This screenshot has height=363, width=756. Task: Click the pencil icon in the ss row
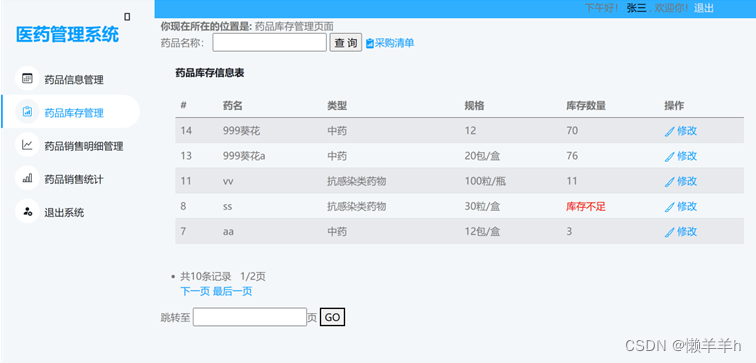(x=669, y=207)
